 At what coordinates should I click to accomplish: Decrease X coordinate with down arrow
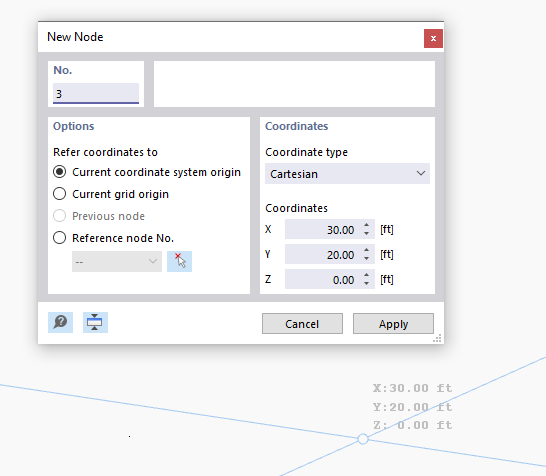366,233
